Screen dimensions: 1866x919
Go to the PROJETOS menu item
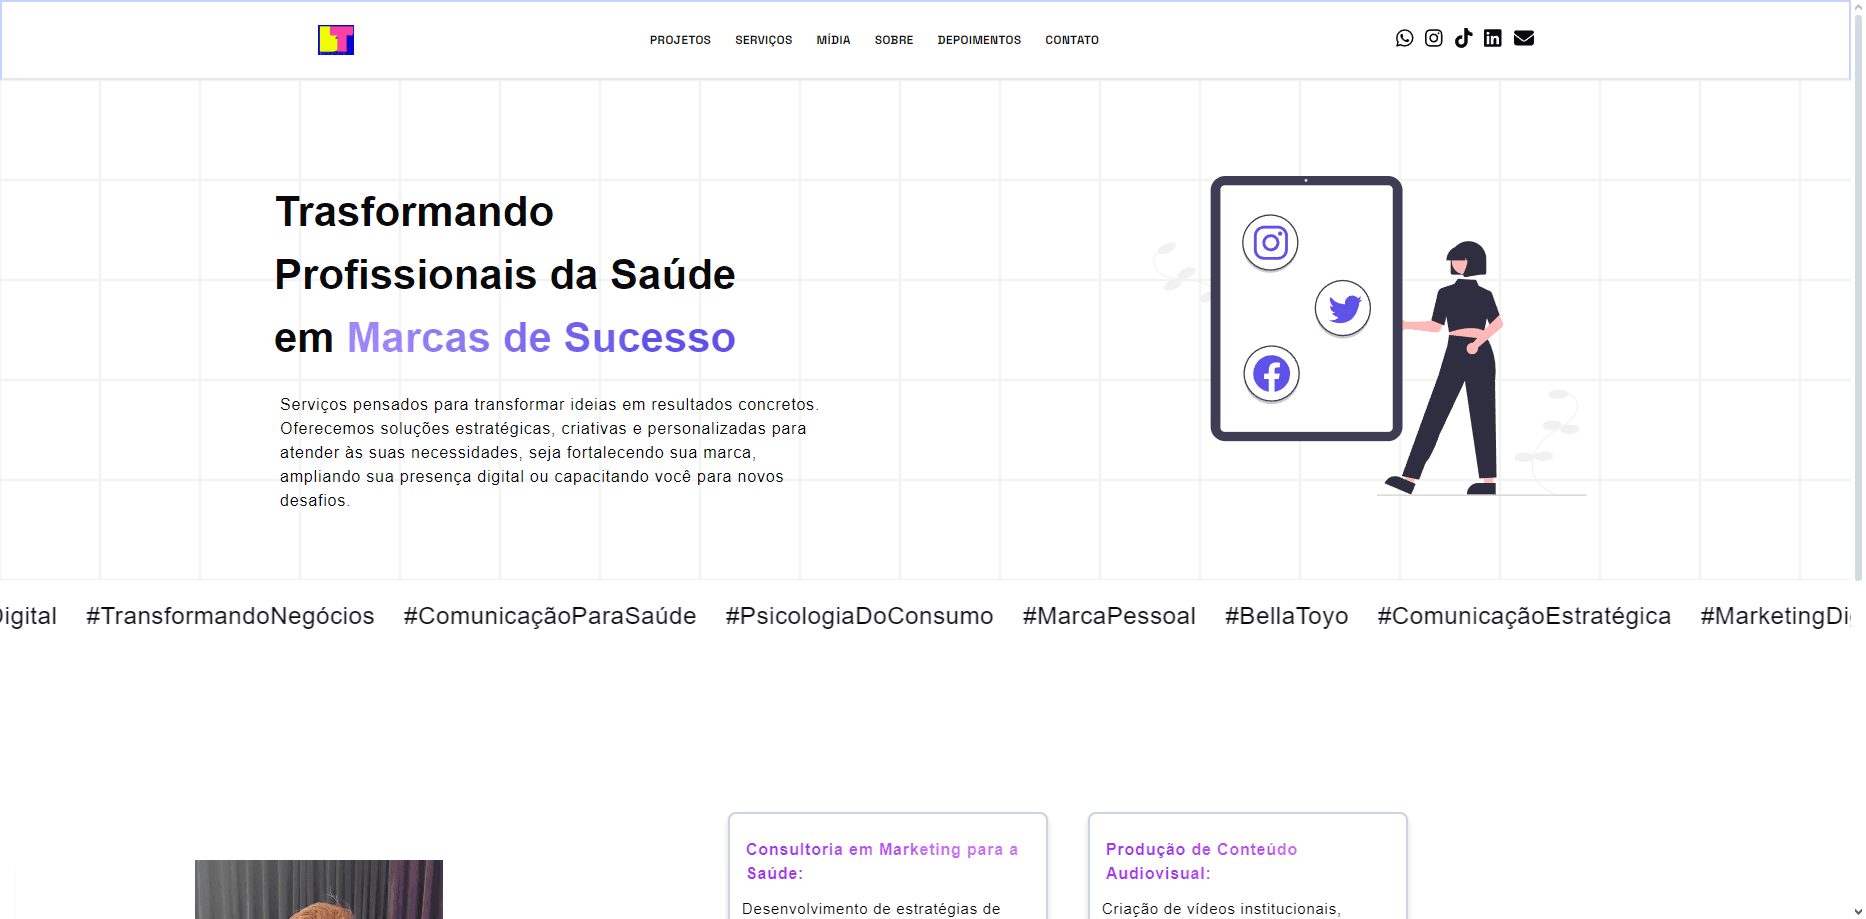point(680,40)
